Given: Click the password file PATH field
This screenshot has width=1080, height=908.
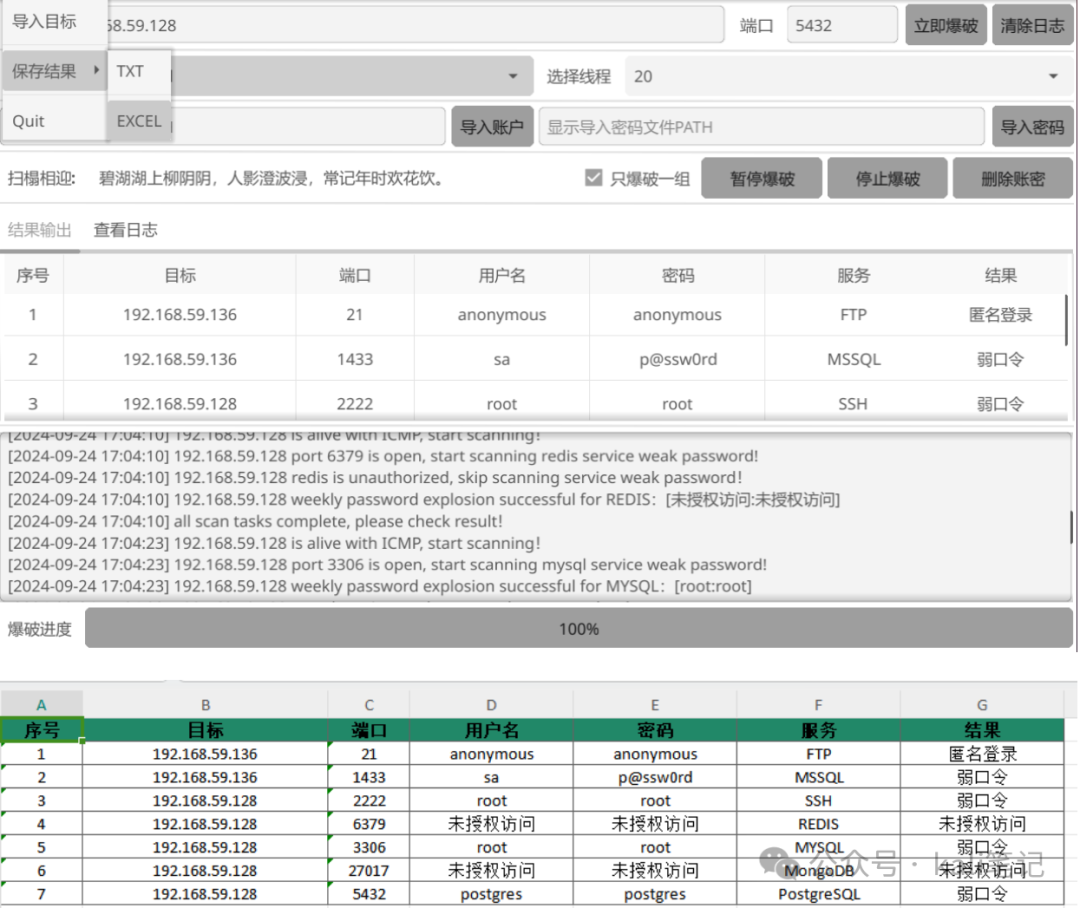Looking at the screenshot, I should click(761, 127).
